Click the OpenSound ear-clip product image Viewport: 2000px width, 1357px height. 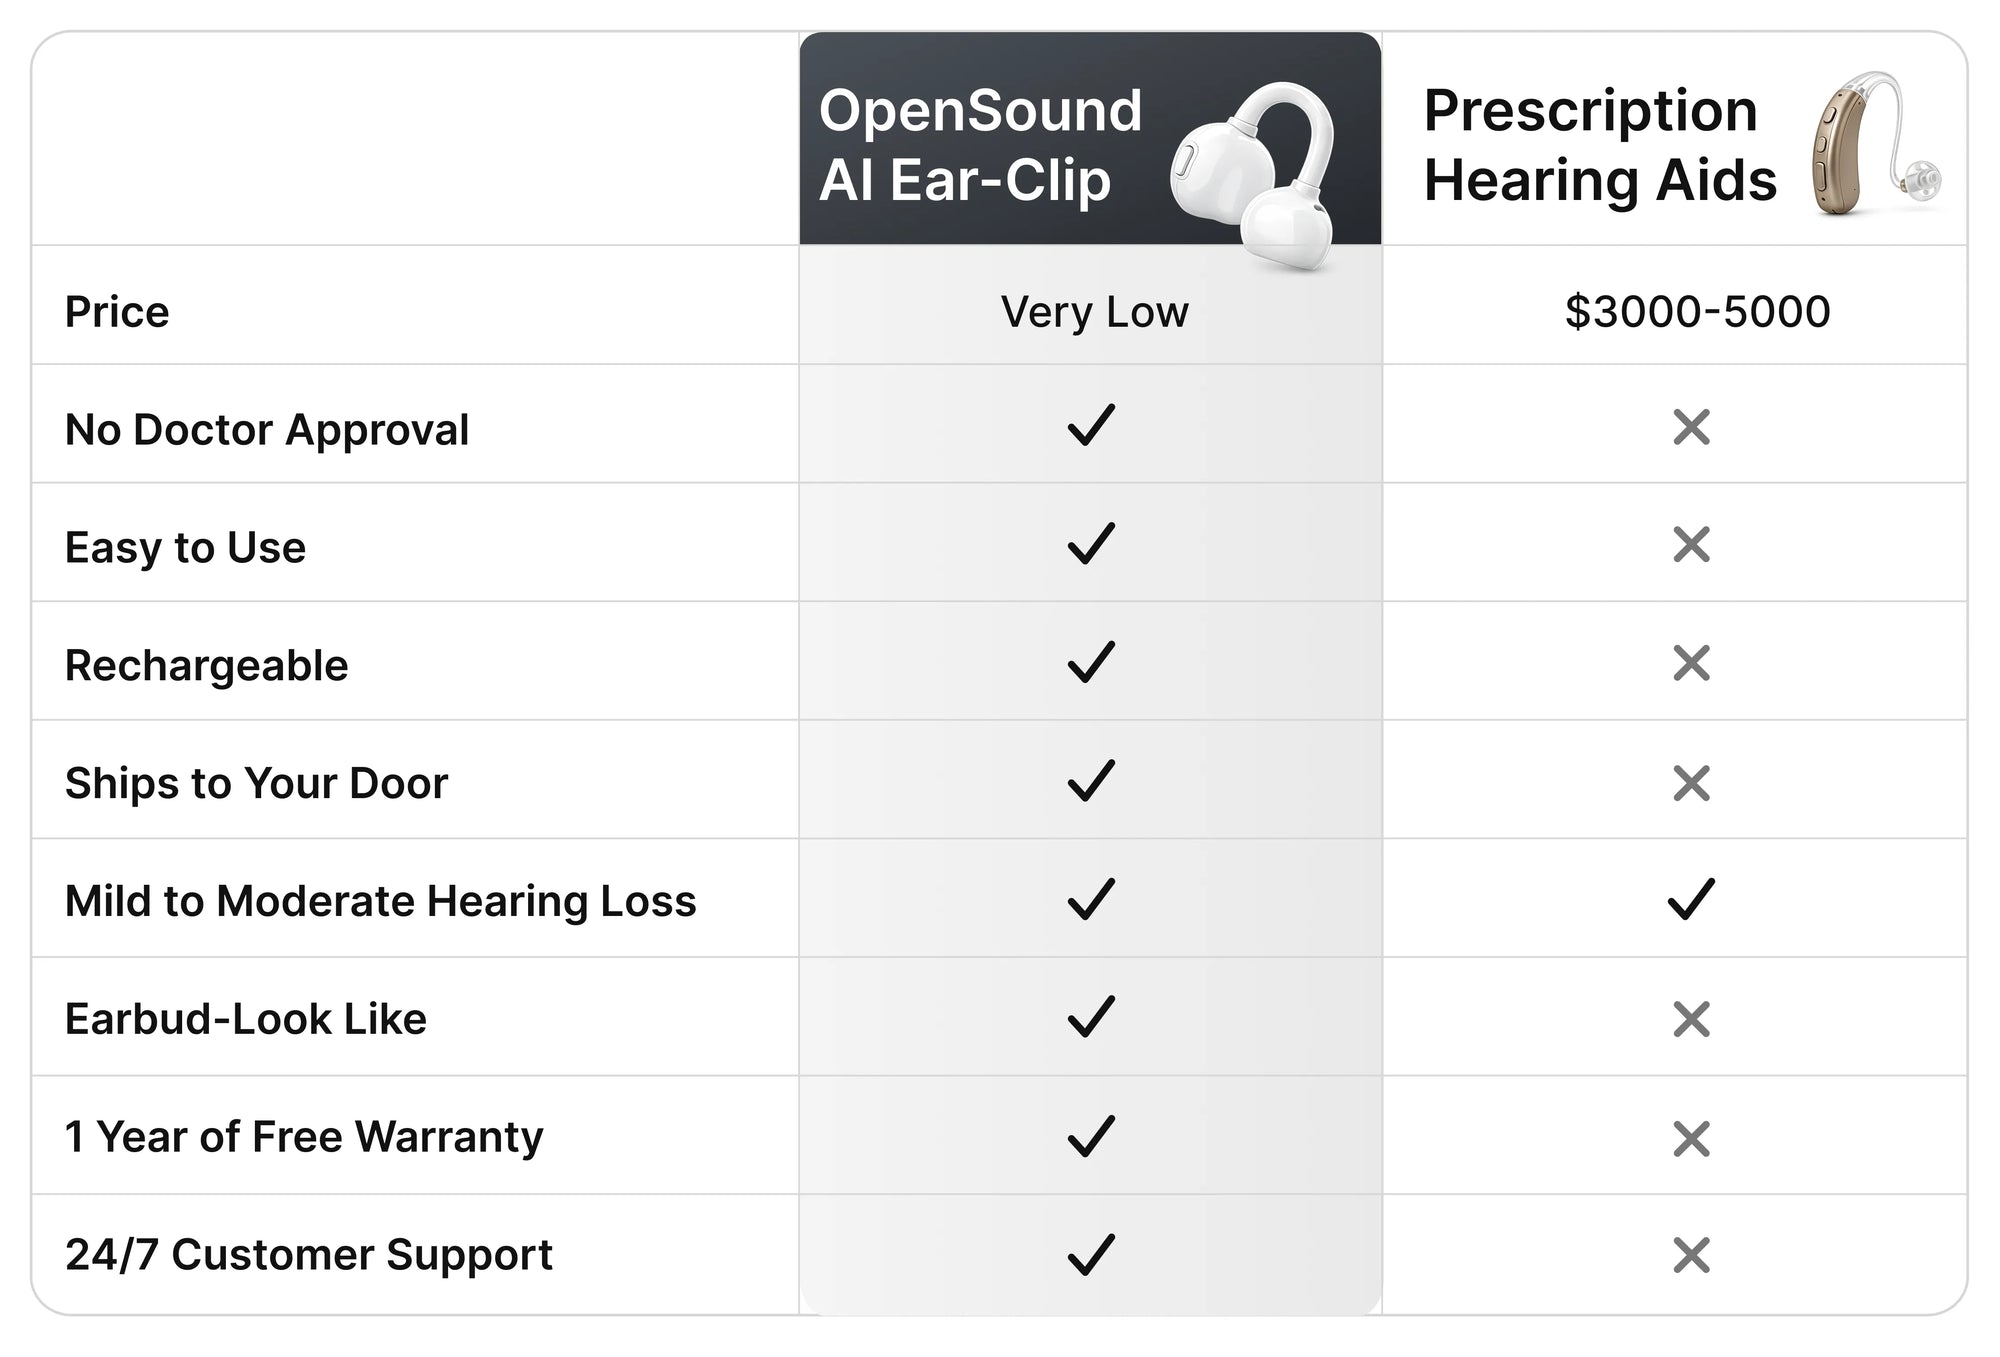1252,176
